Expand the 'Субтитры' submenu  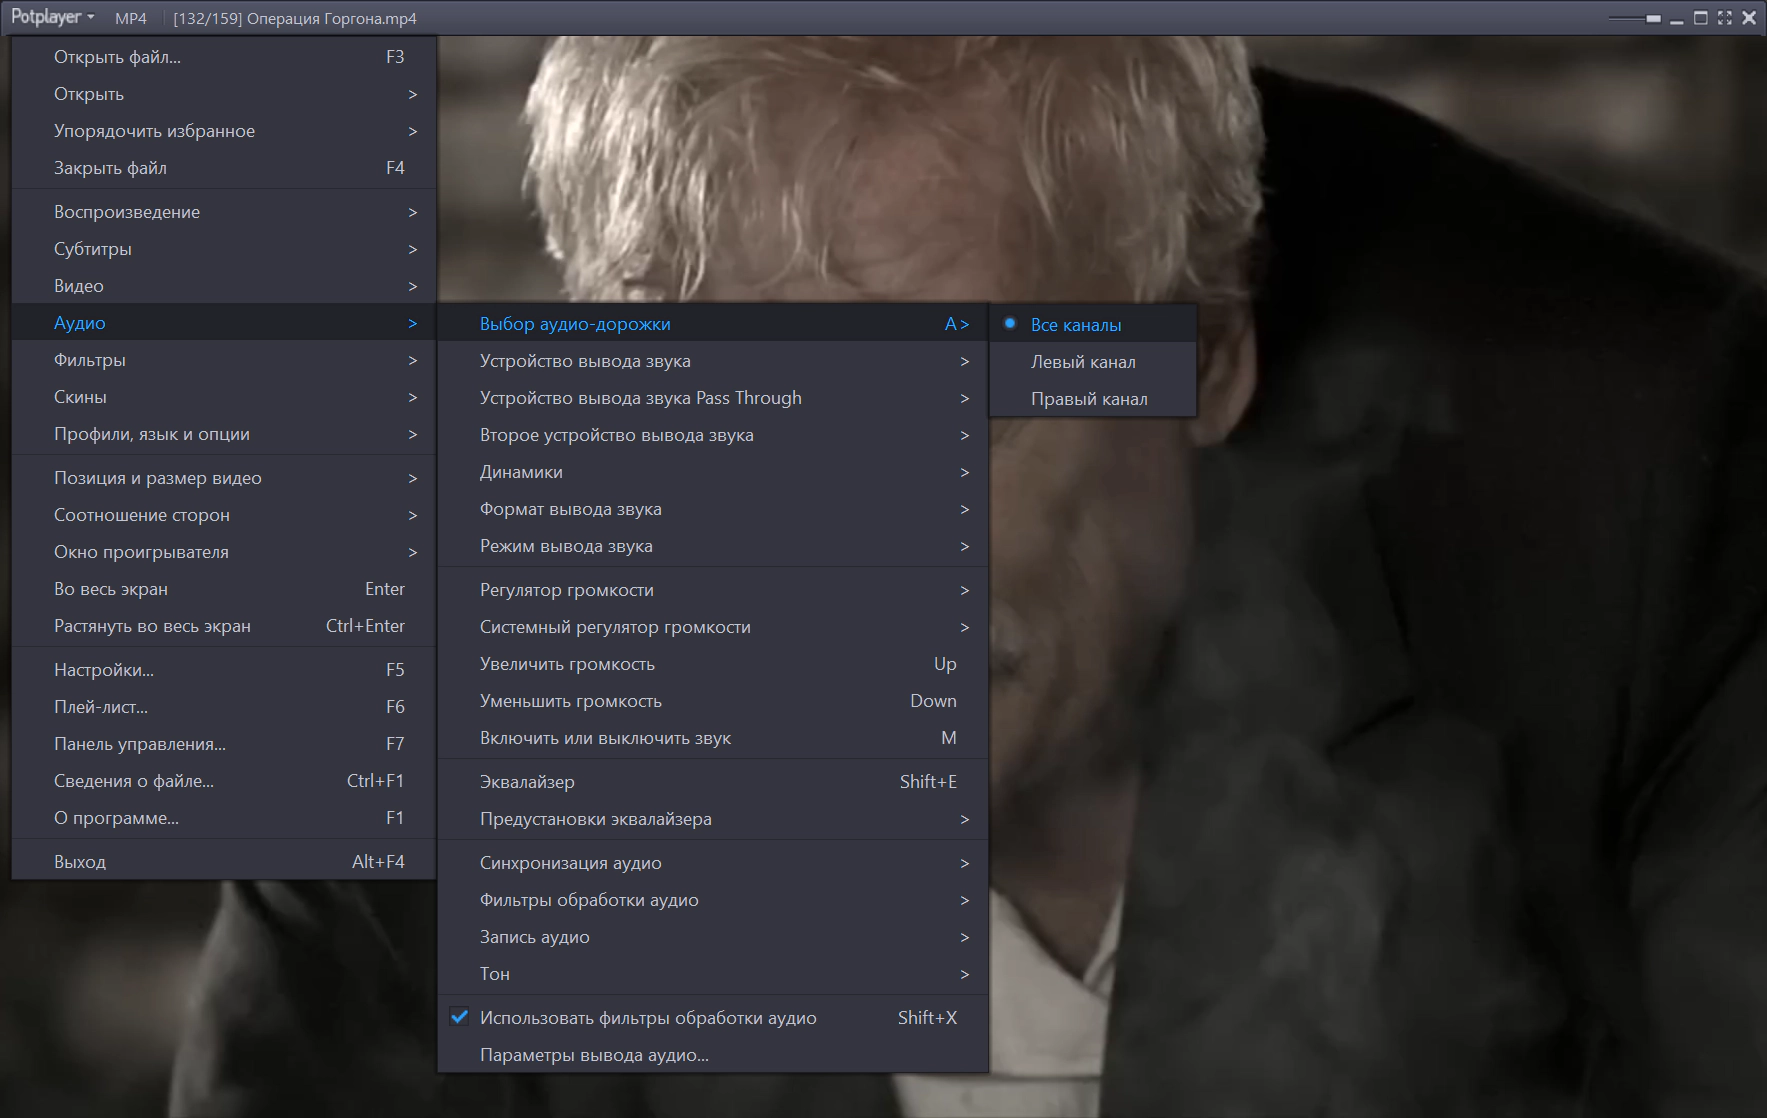pos(224,249)
